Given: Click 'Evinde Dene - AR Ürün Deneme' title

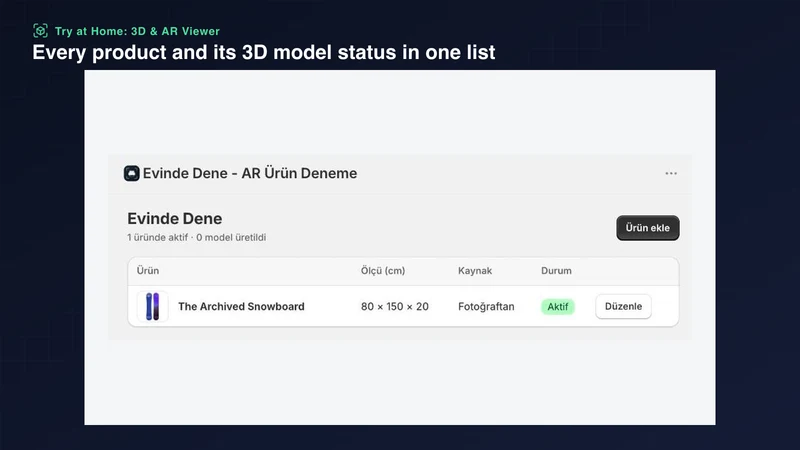Looking at the screenshot, I should click(250, 173).
